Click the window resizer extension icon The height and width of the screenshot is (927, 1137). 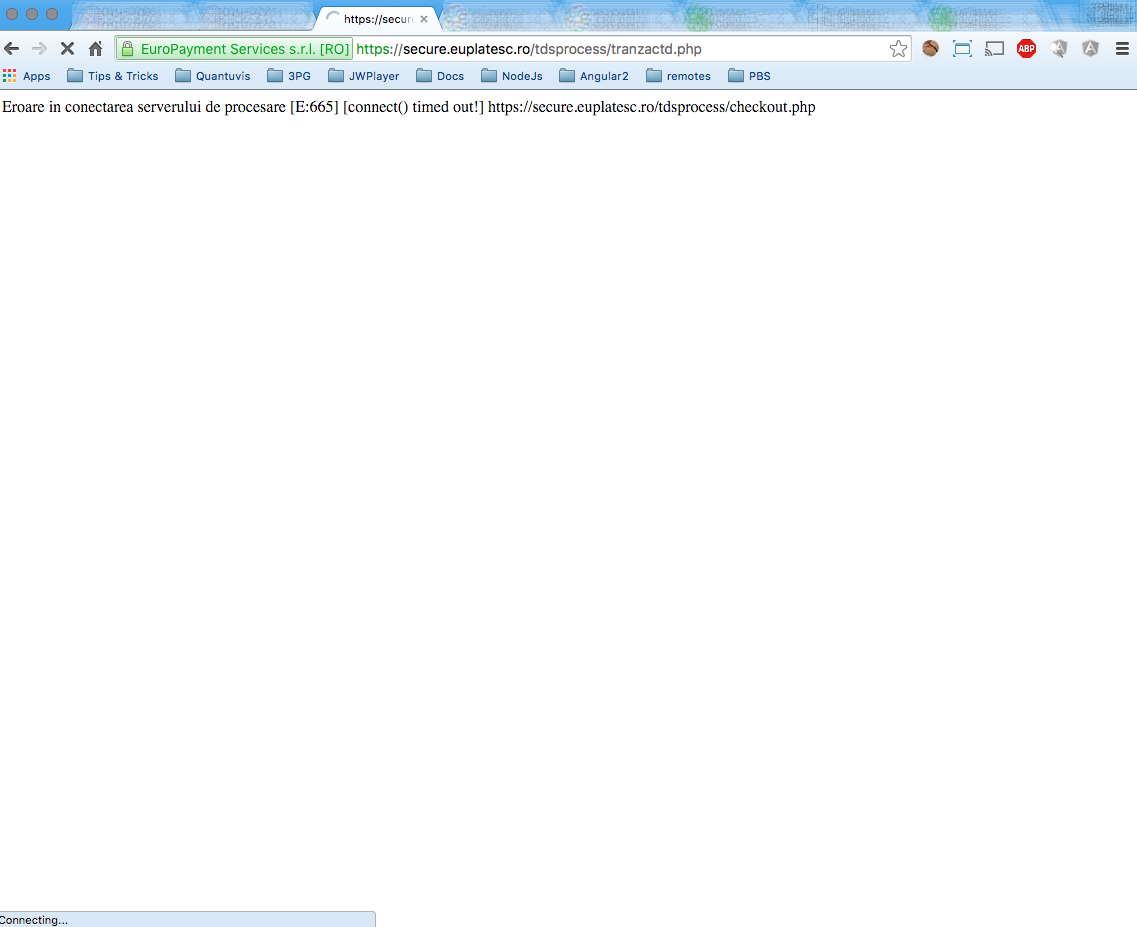point(962,48)
